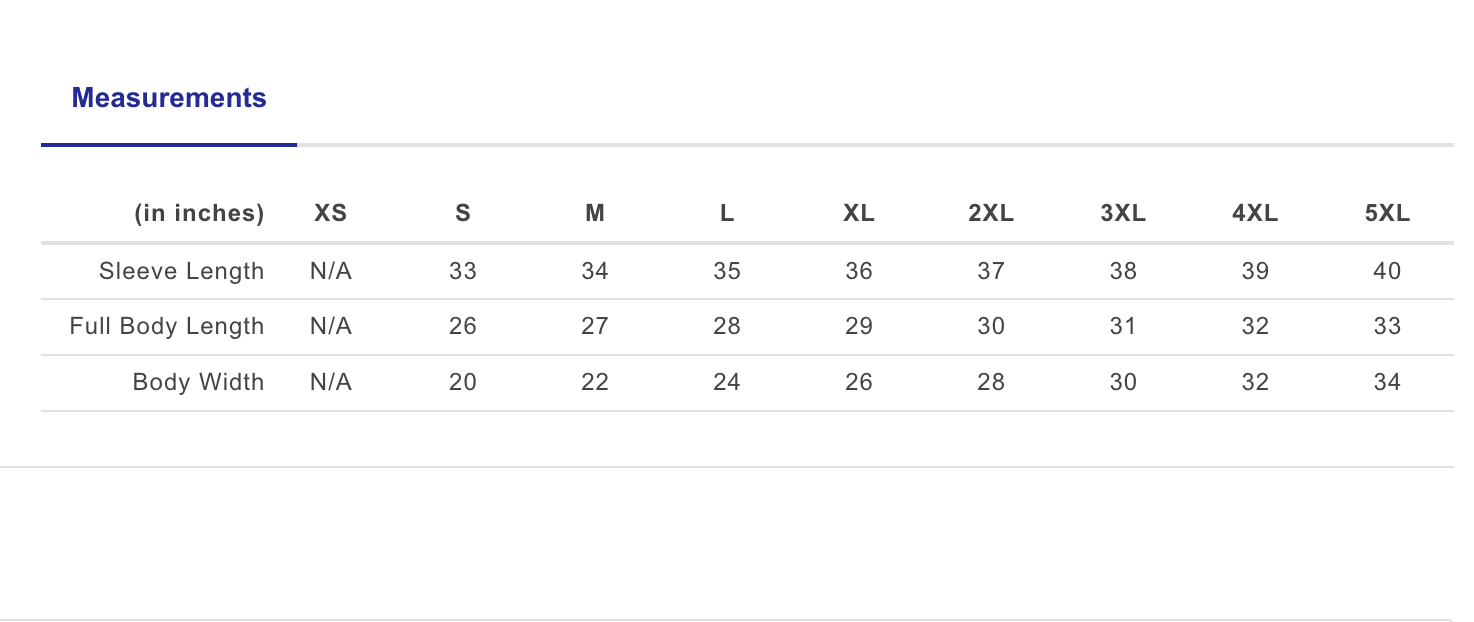
Task: Select the Sleeve Length row label
Action: coord(181,271)
